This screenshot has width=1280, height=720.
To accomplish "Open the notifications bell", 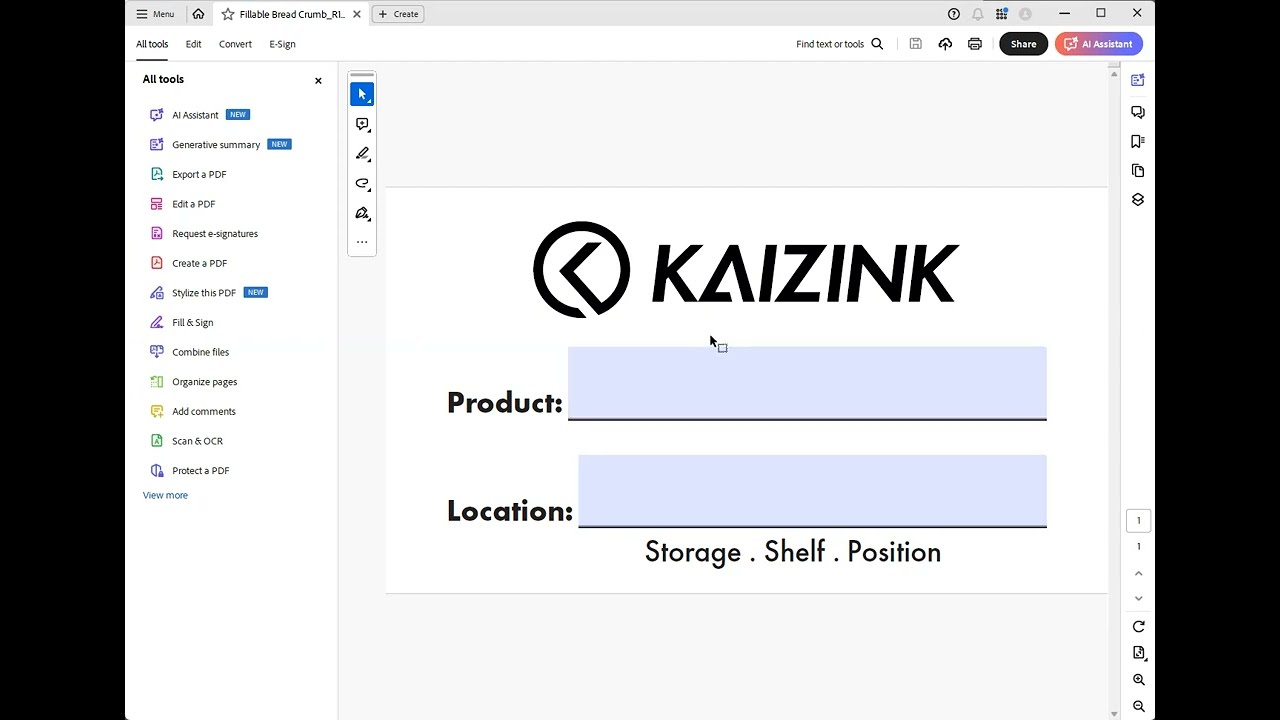I will pos(977,14).
